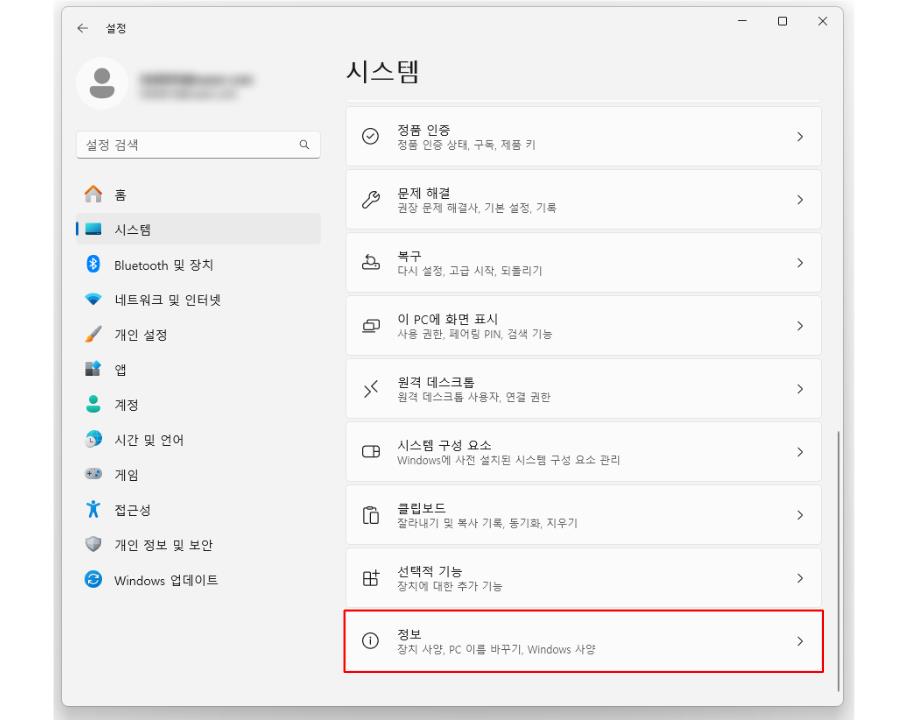Open the 정품 인증 title text
907x720 pixels.
point(423,130)
